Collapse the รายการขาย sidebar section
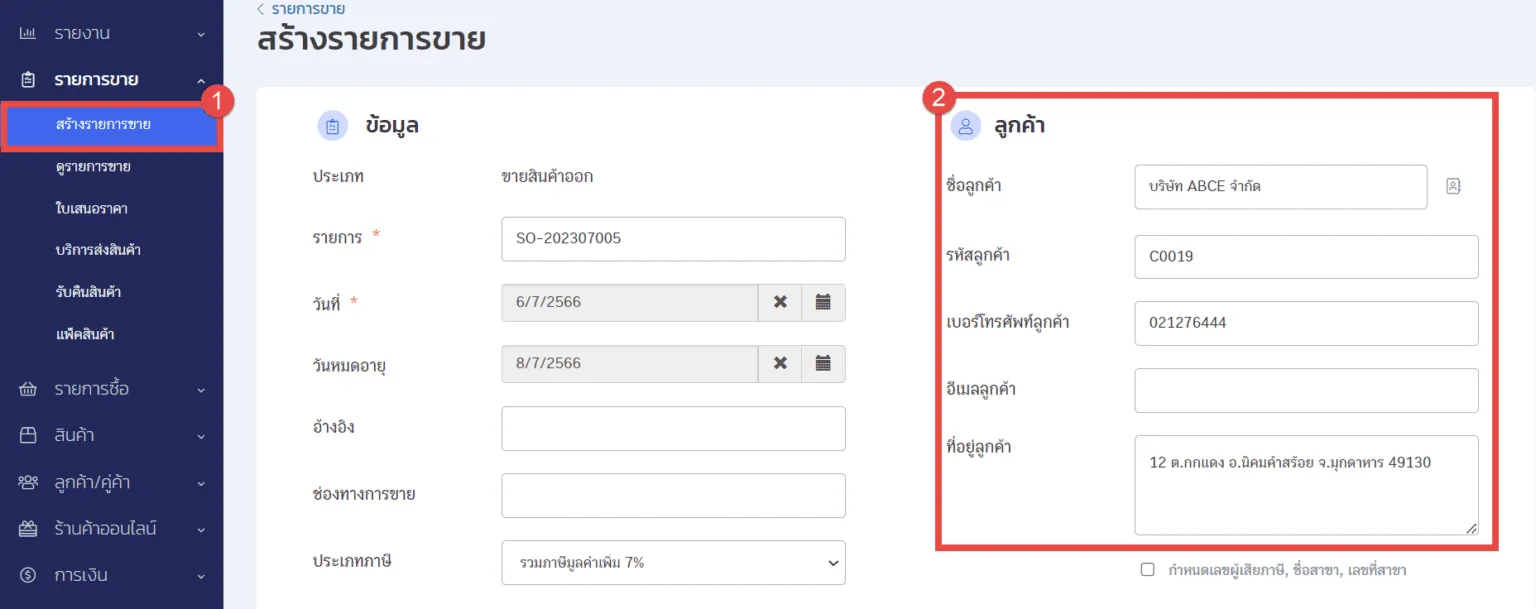This screenshot has width=1536, height=609. coord(110,80)
